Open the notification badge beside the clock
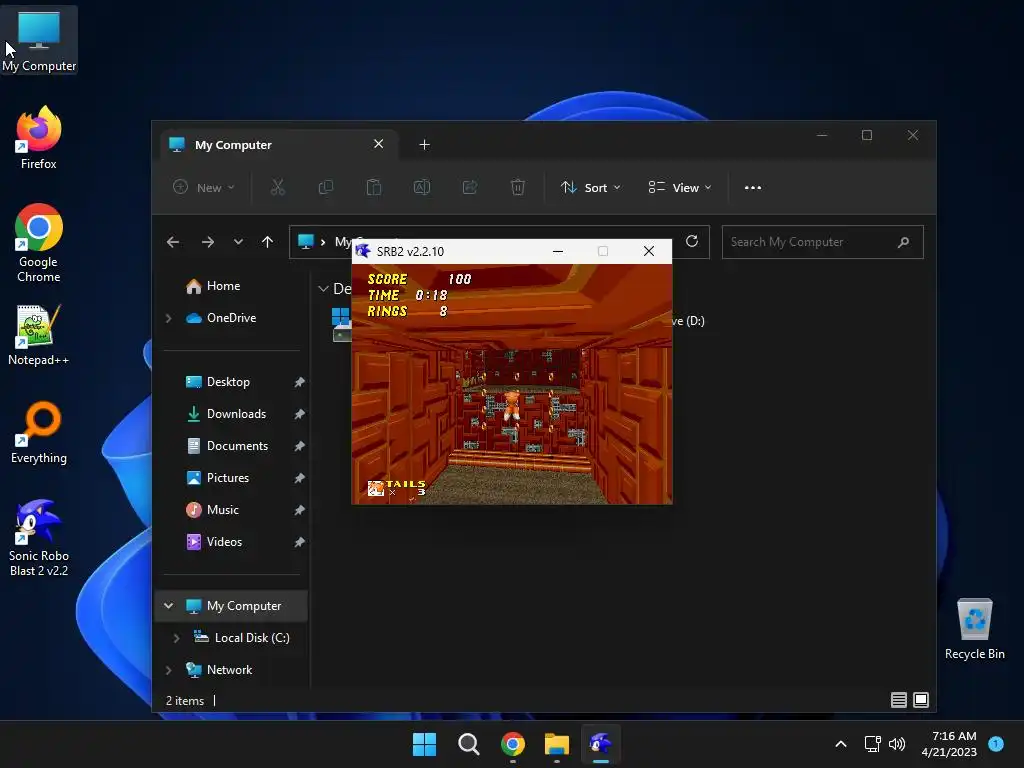This screenshot has width=1024, height=768. point(996,744)
